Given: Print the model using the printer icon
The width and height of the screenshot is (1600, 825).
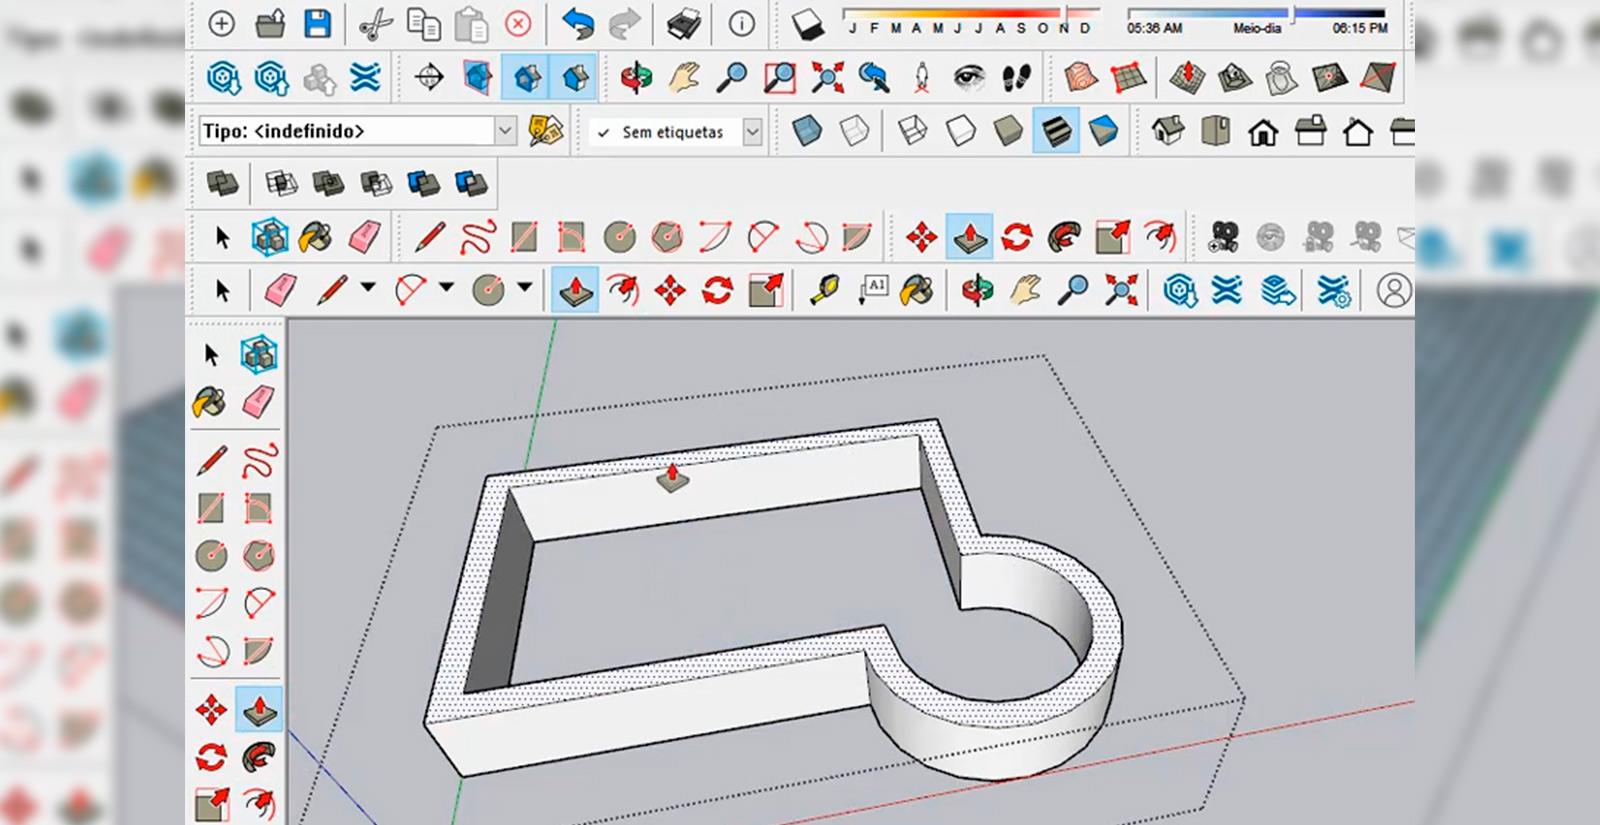Looking at the screenshot, I should [683, 24].
